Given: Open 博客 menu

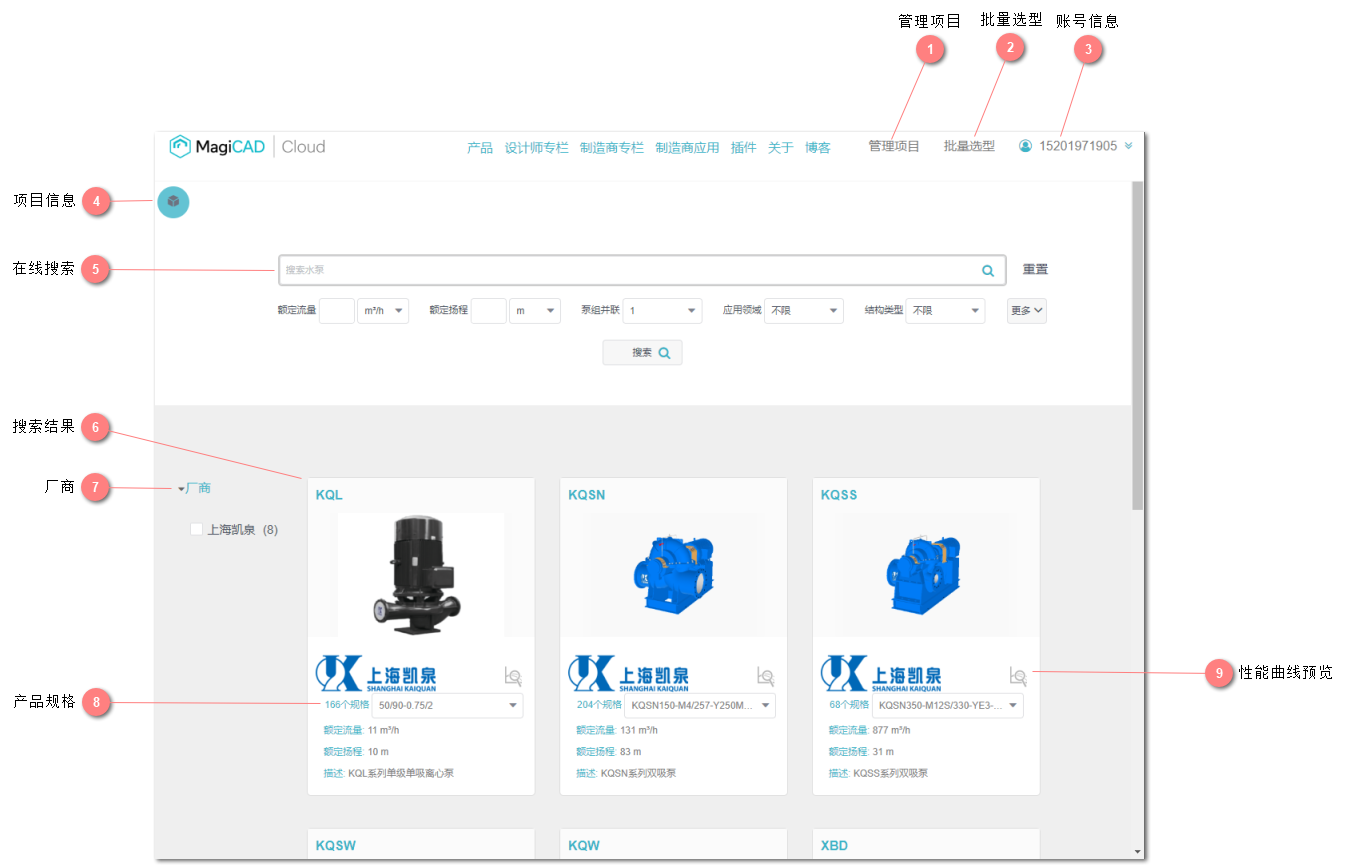Looking at the screenshot, I should pyautogui.click(x=817, y=148).
